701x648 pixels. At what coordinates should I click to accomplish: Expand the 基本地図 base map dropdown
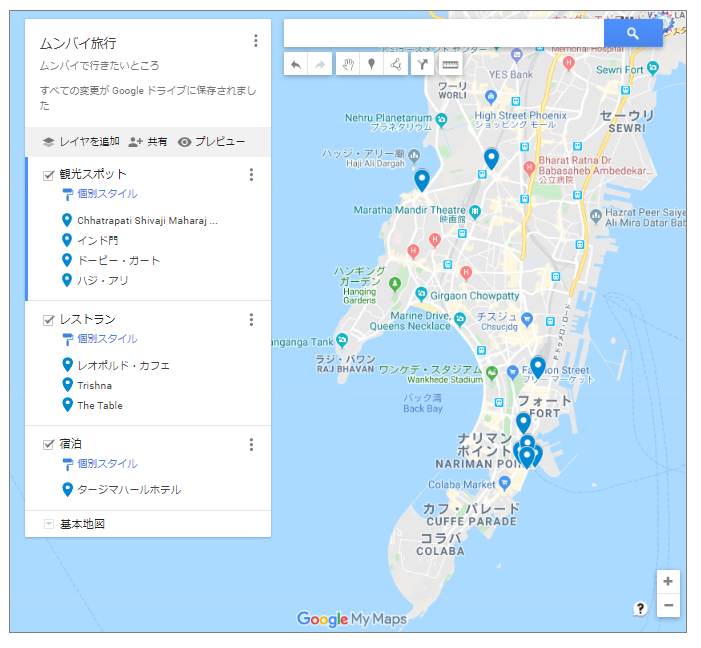click(x=49, y=524)
